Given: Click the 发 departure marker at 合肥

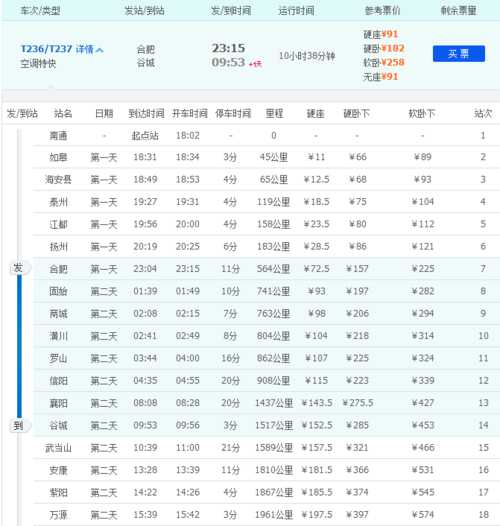Looking at the screenshot, I should coord(18,268).
